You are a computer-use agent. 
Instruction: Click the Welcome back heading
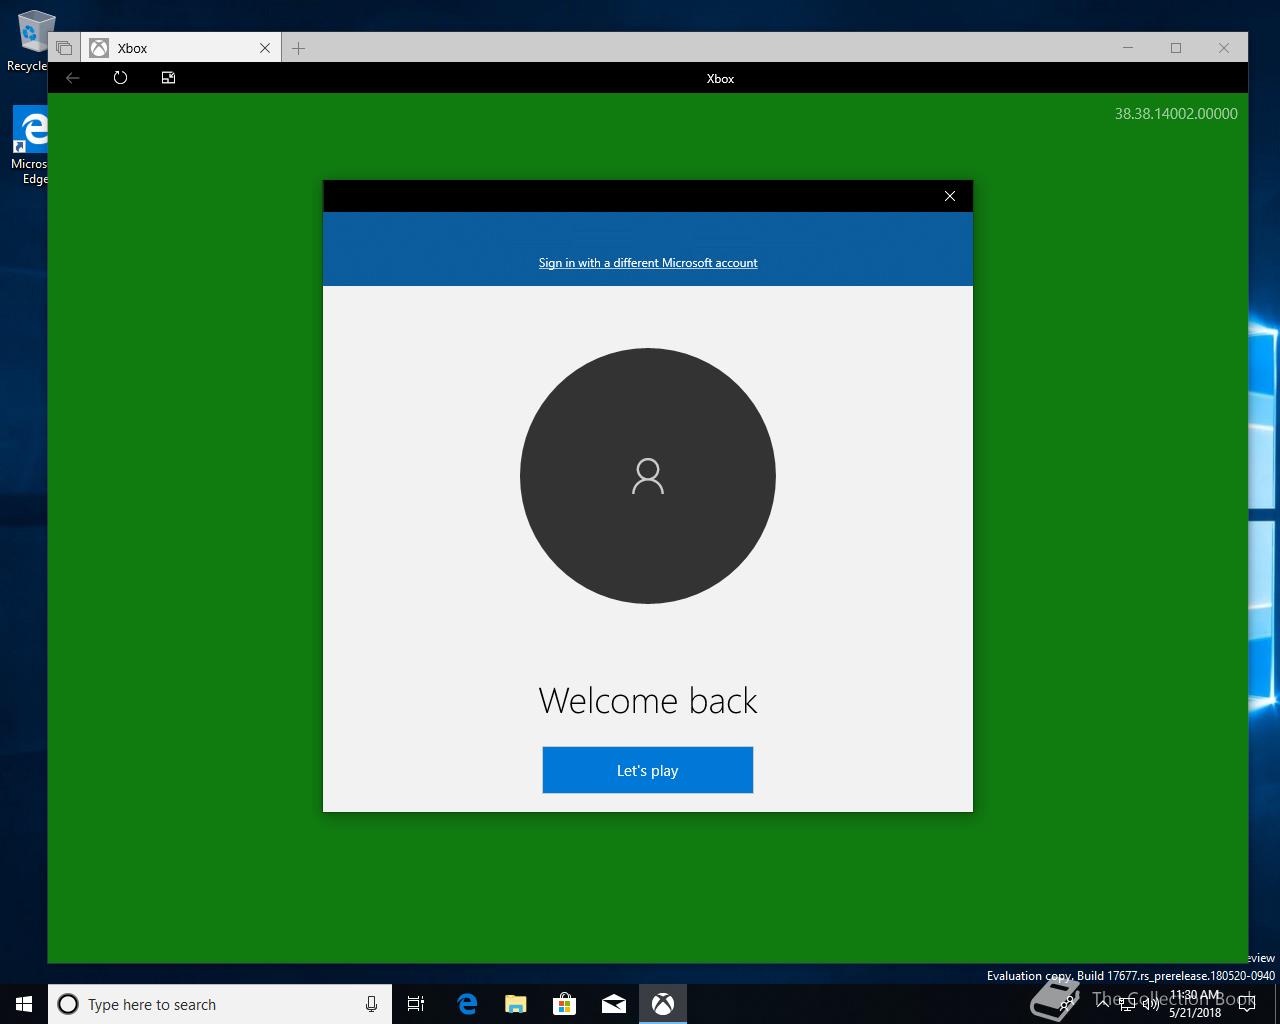click(648, 701)
